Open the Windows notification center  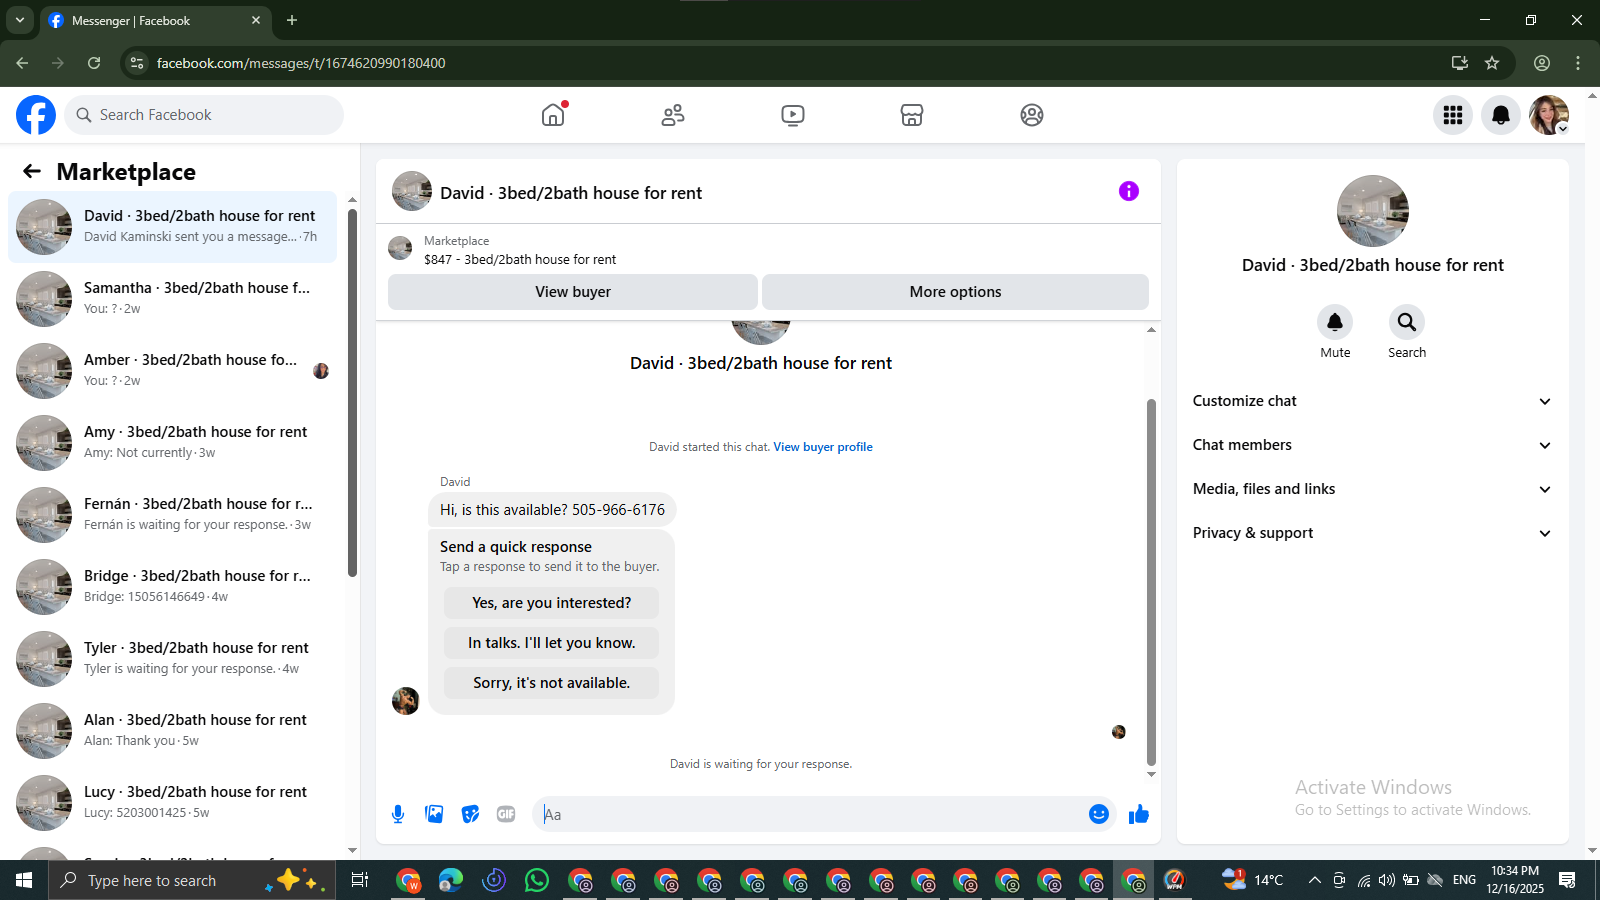(1567, 880)
